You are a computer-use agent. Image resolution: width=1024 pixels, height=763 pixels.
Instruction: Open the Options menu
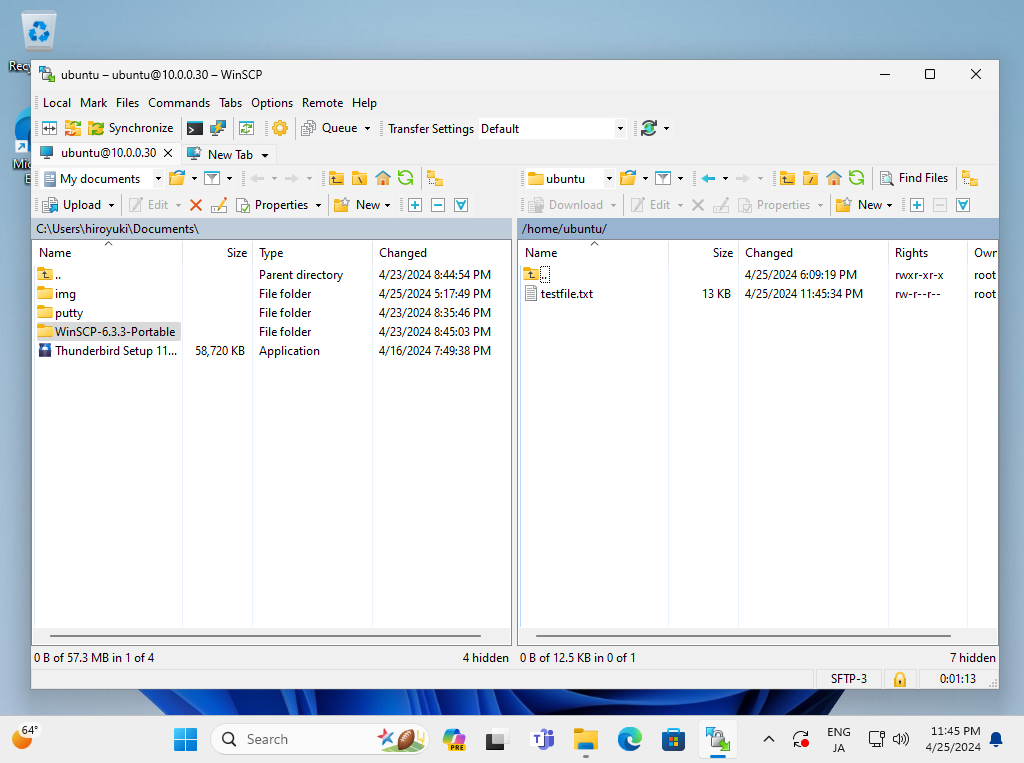pos(272,103)
